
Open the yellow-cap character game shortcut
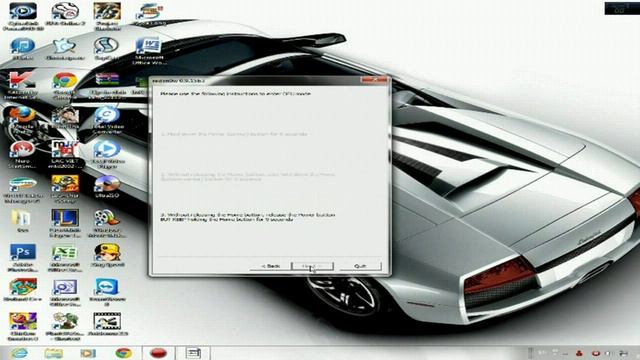107,256
